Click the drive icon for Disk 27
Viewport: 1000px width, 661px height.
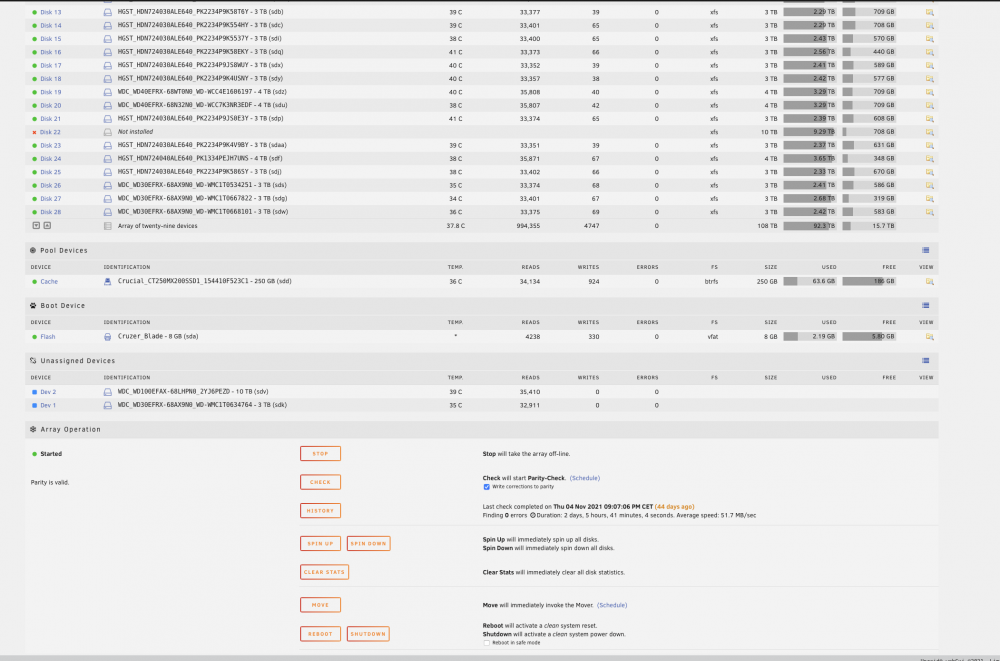click(108, 198)
